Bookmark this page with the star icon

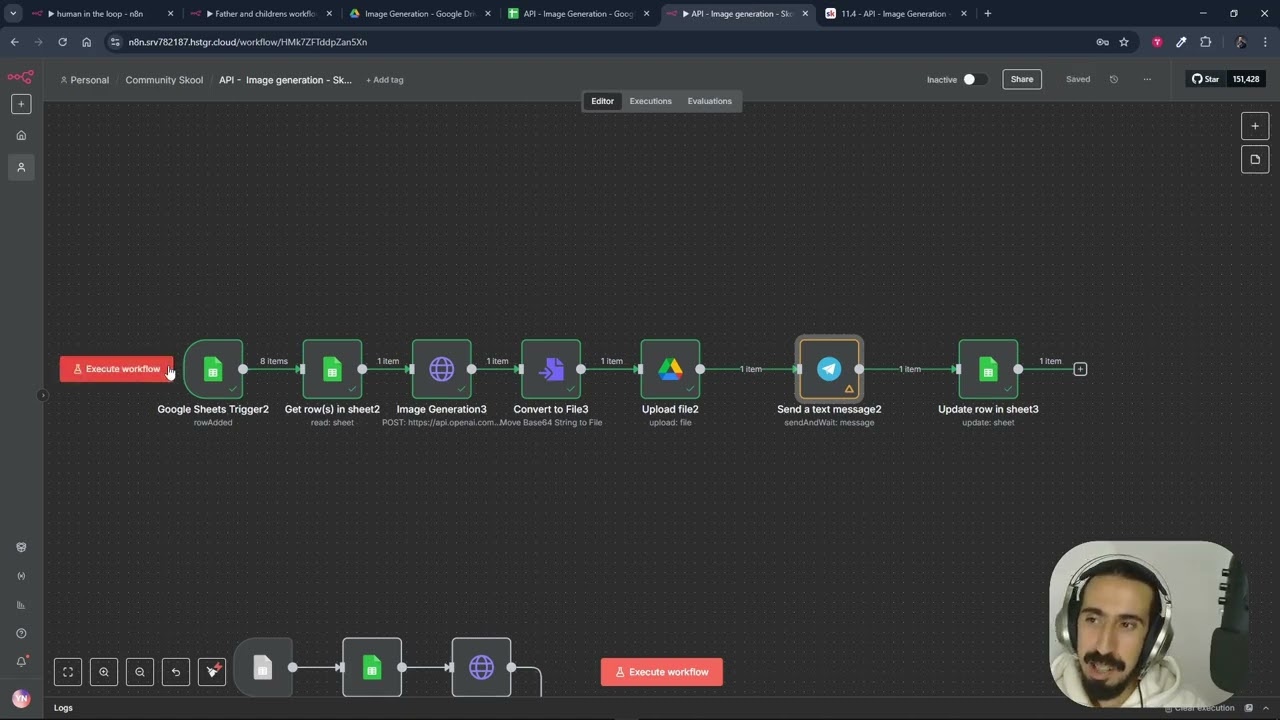[1124, 42]
